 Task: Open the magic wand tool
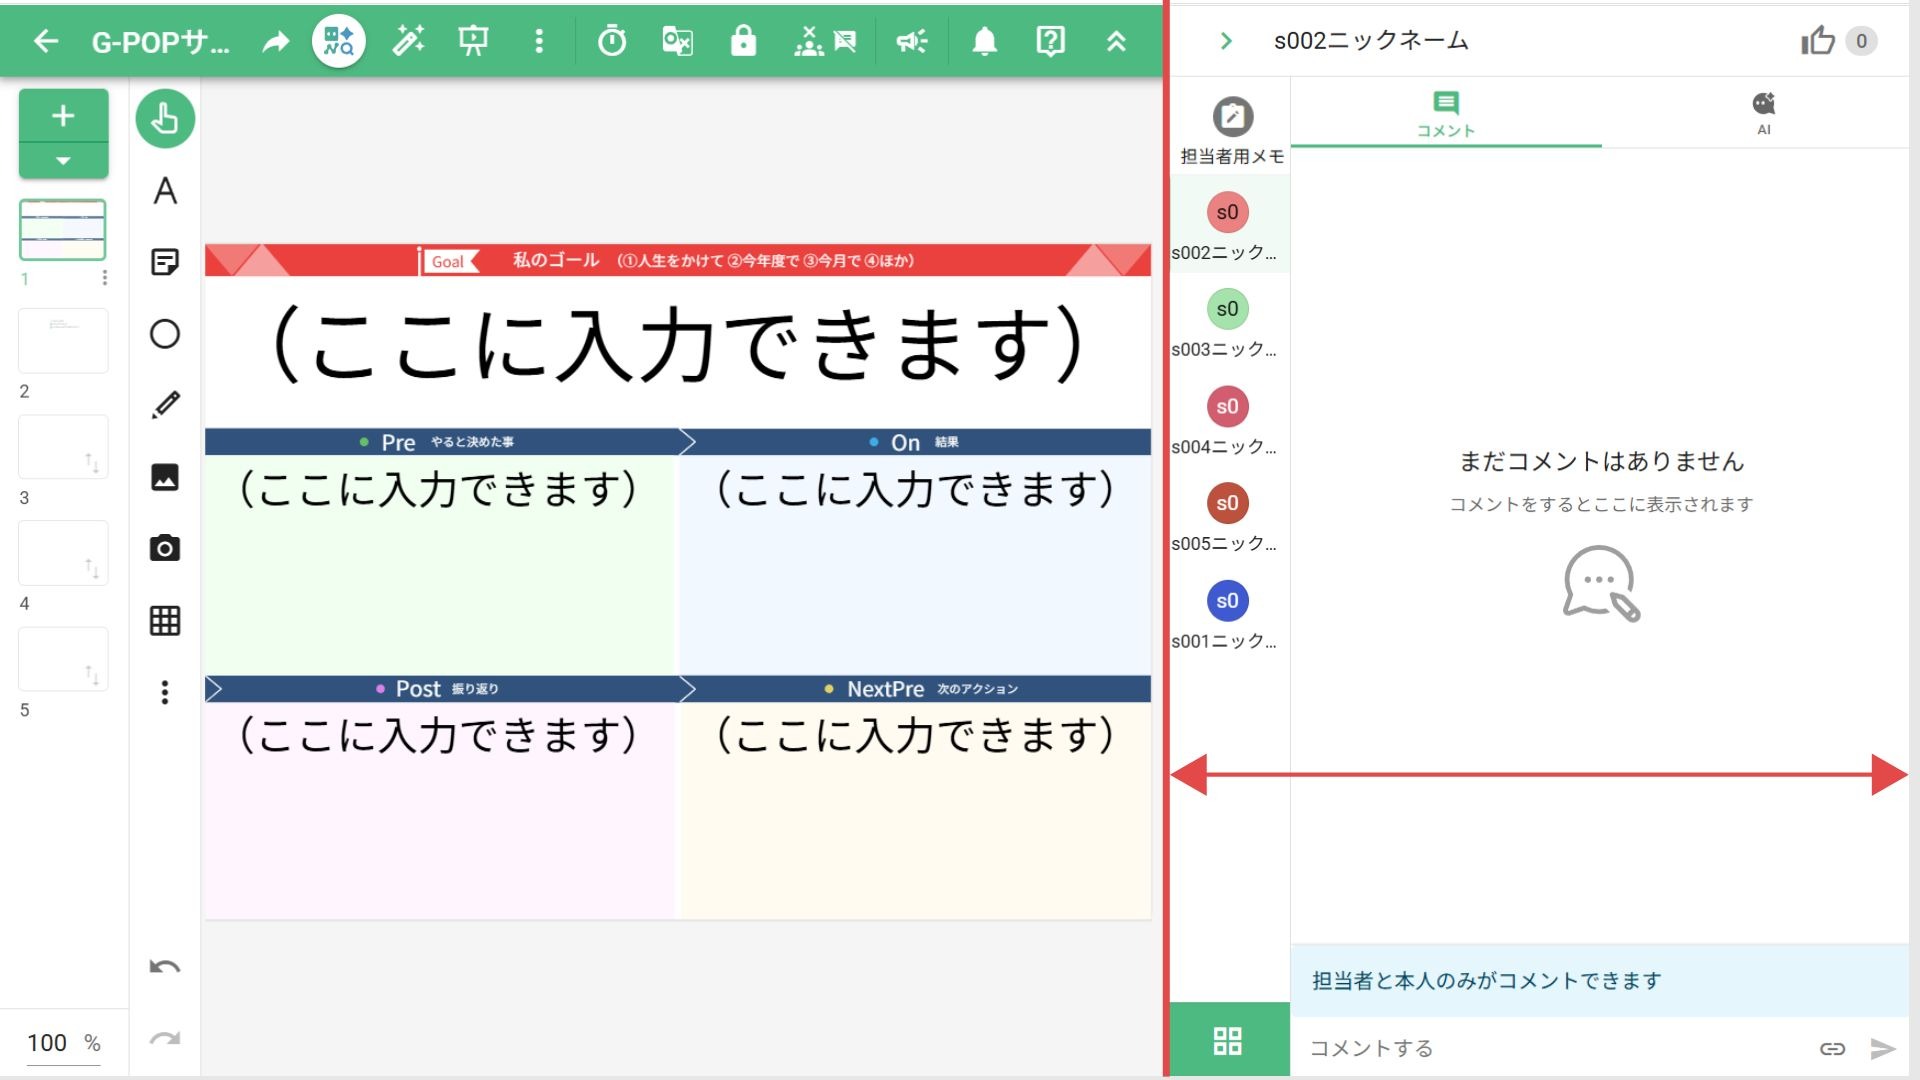click(408, 41)
